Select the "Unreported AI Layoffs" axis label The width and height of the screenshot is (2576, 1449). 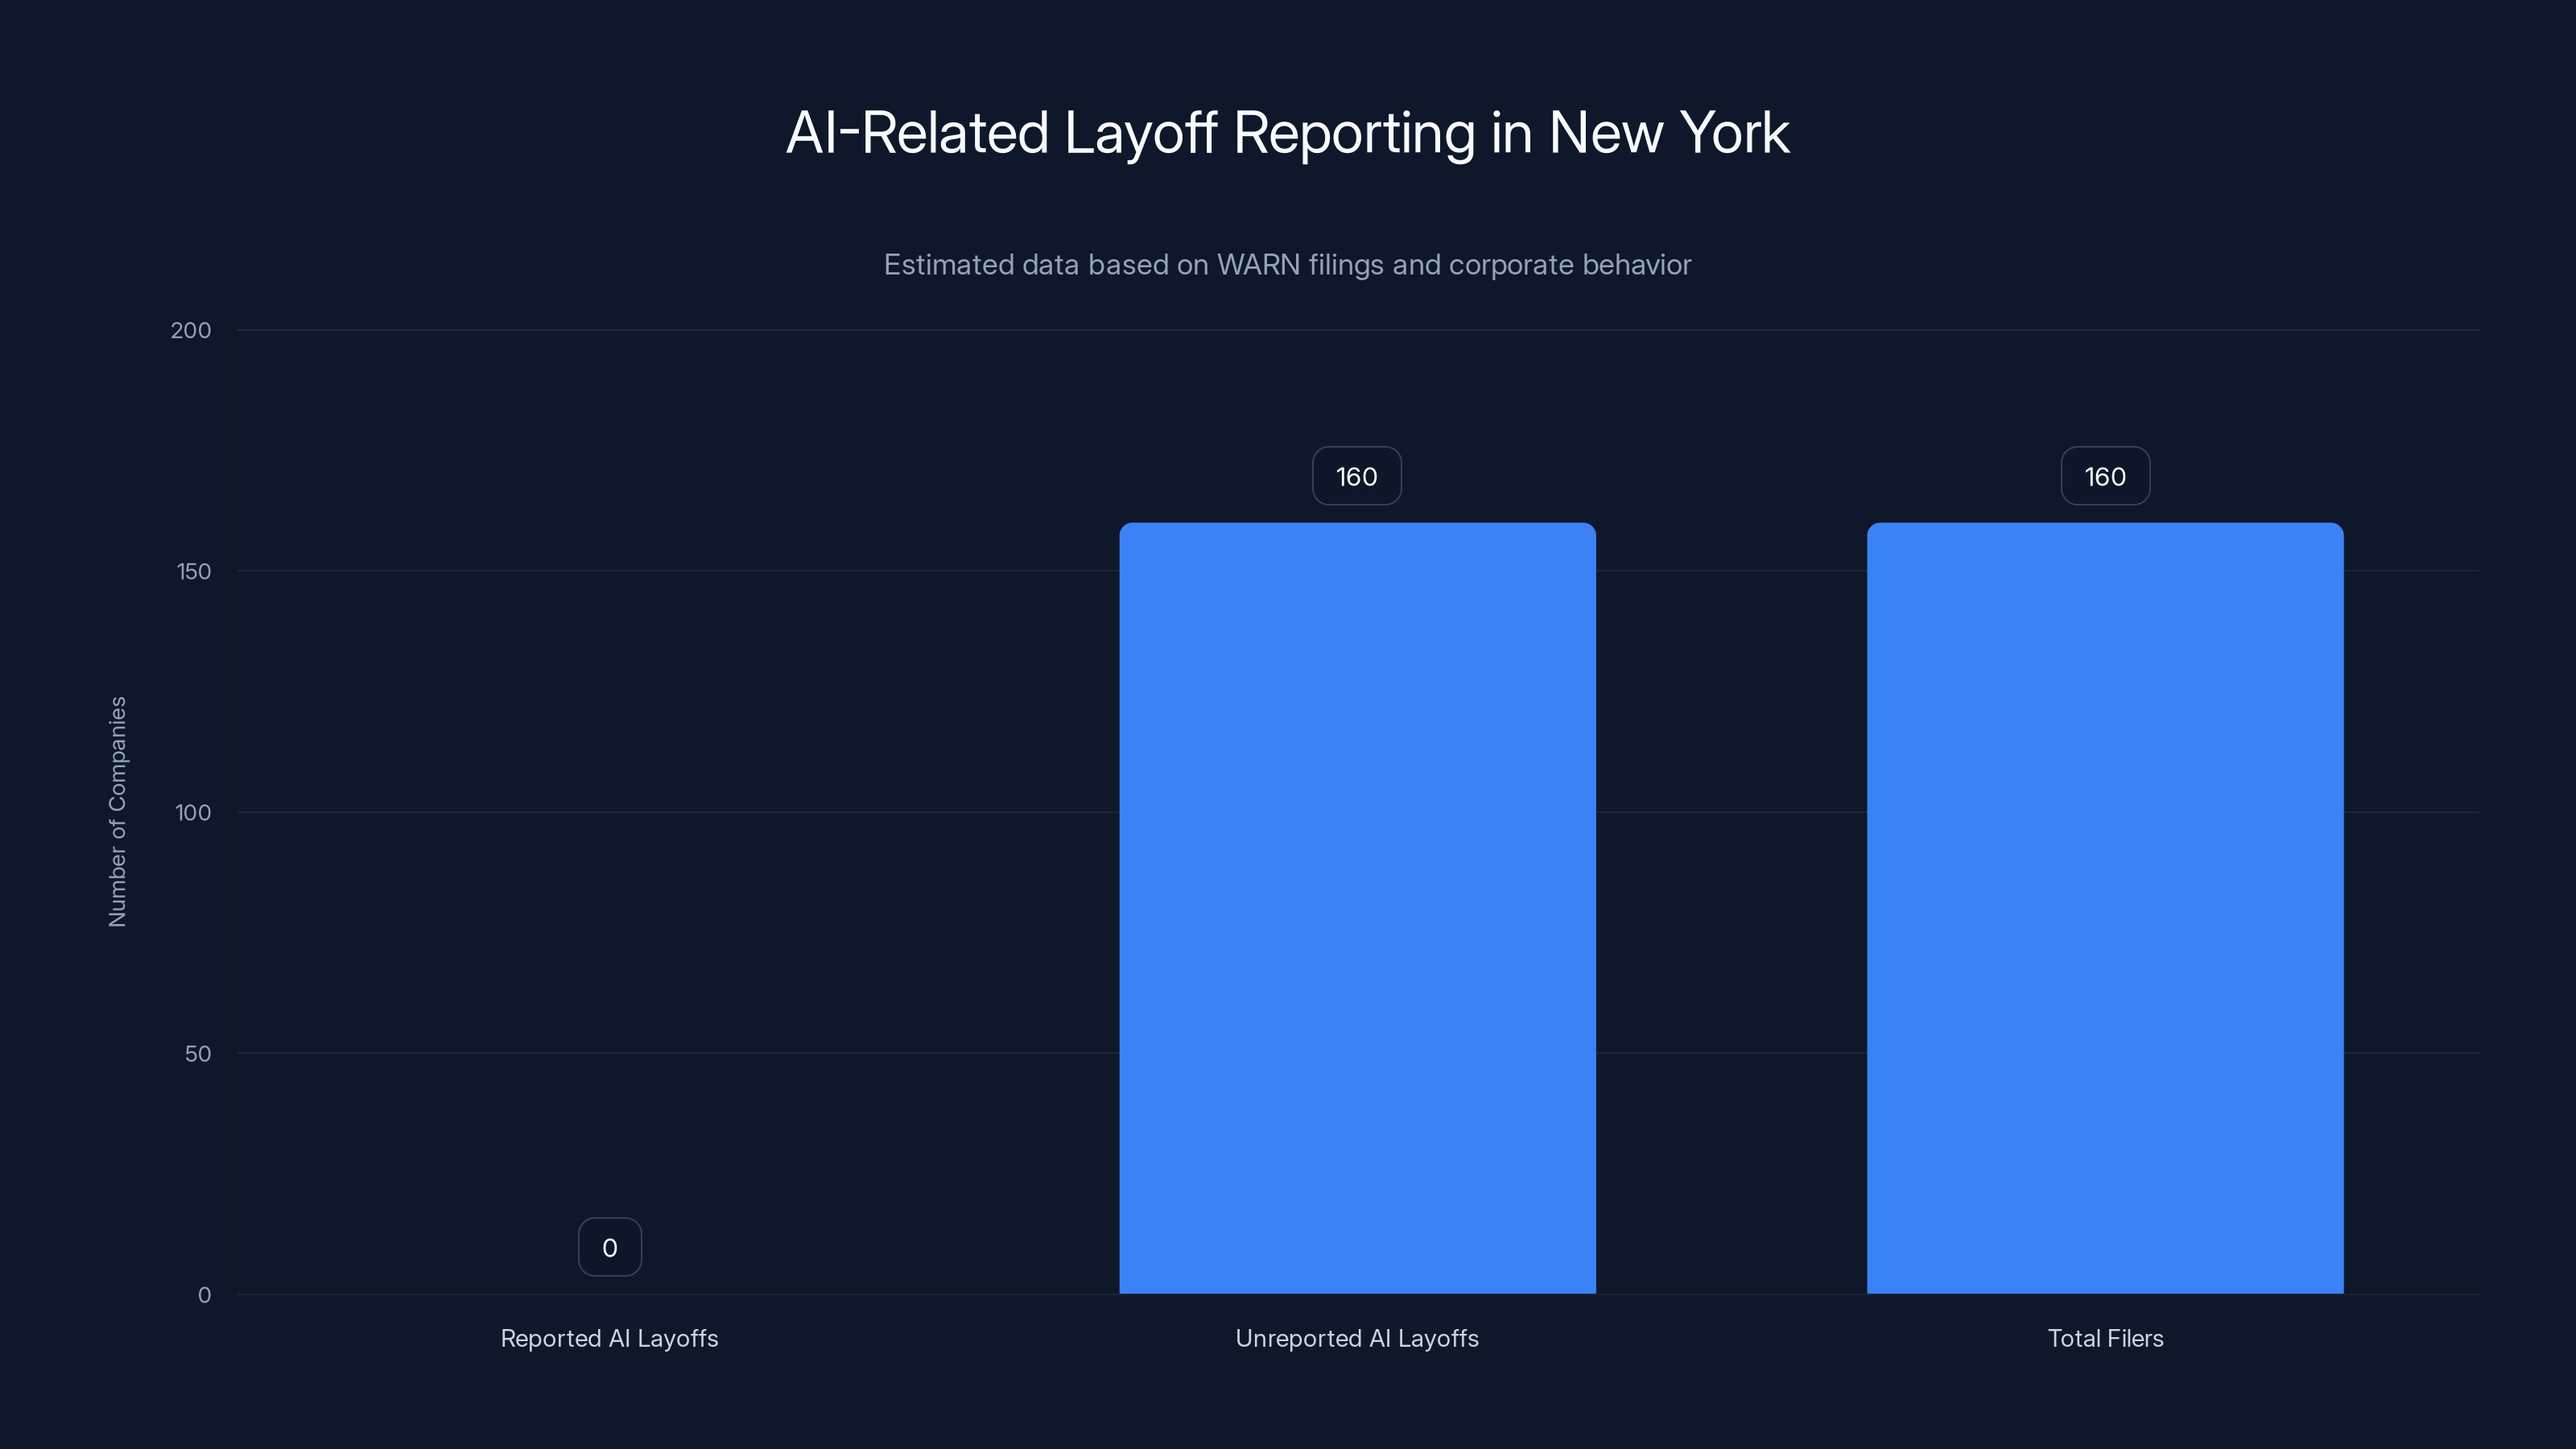click(1357, 1338)
